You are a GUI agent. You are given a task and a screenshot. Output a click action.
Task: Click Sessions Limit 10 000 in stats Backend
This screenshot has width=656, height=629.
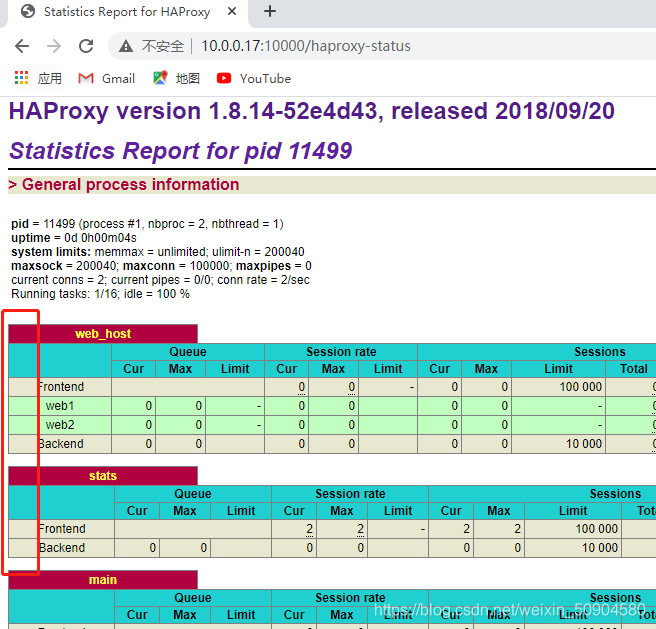click(x=600, y=548)
